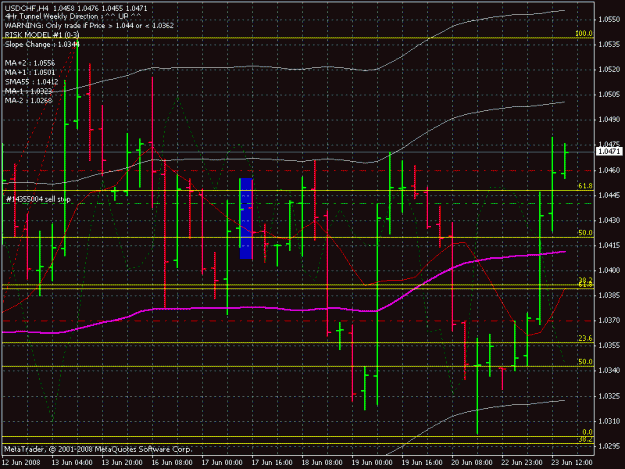Image resolution: width=625 pixels, height=469 pixels.
Task: Select the '19 Jun 00:00' time axis label
Action: pyautogui.click(x=372, y=462)
